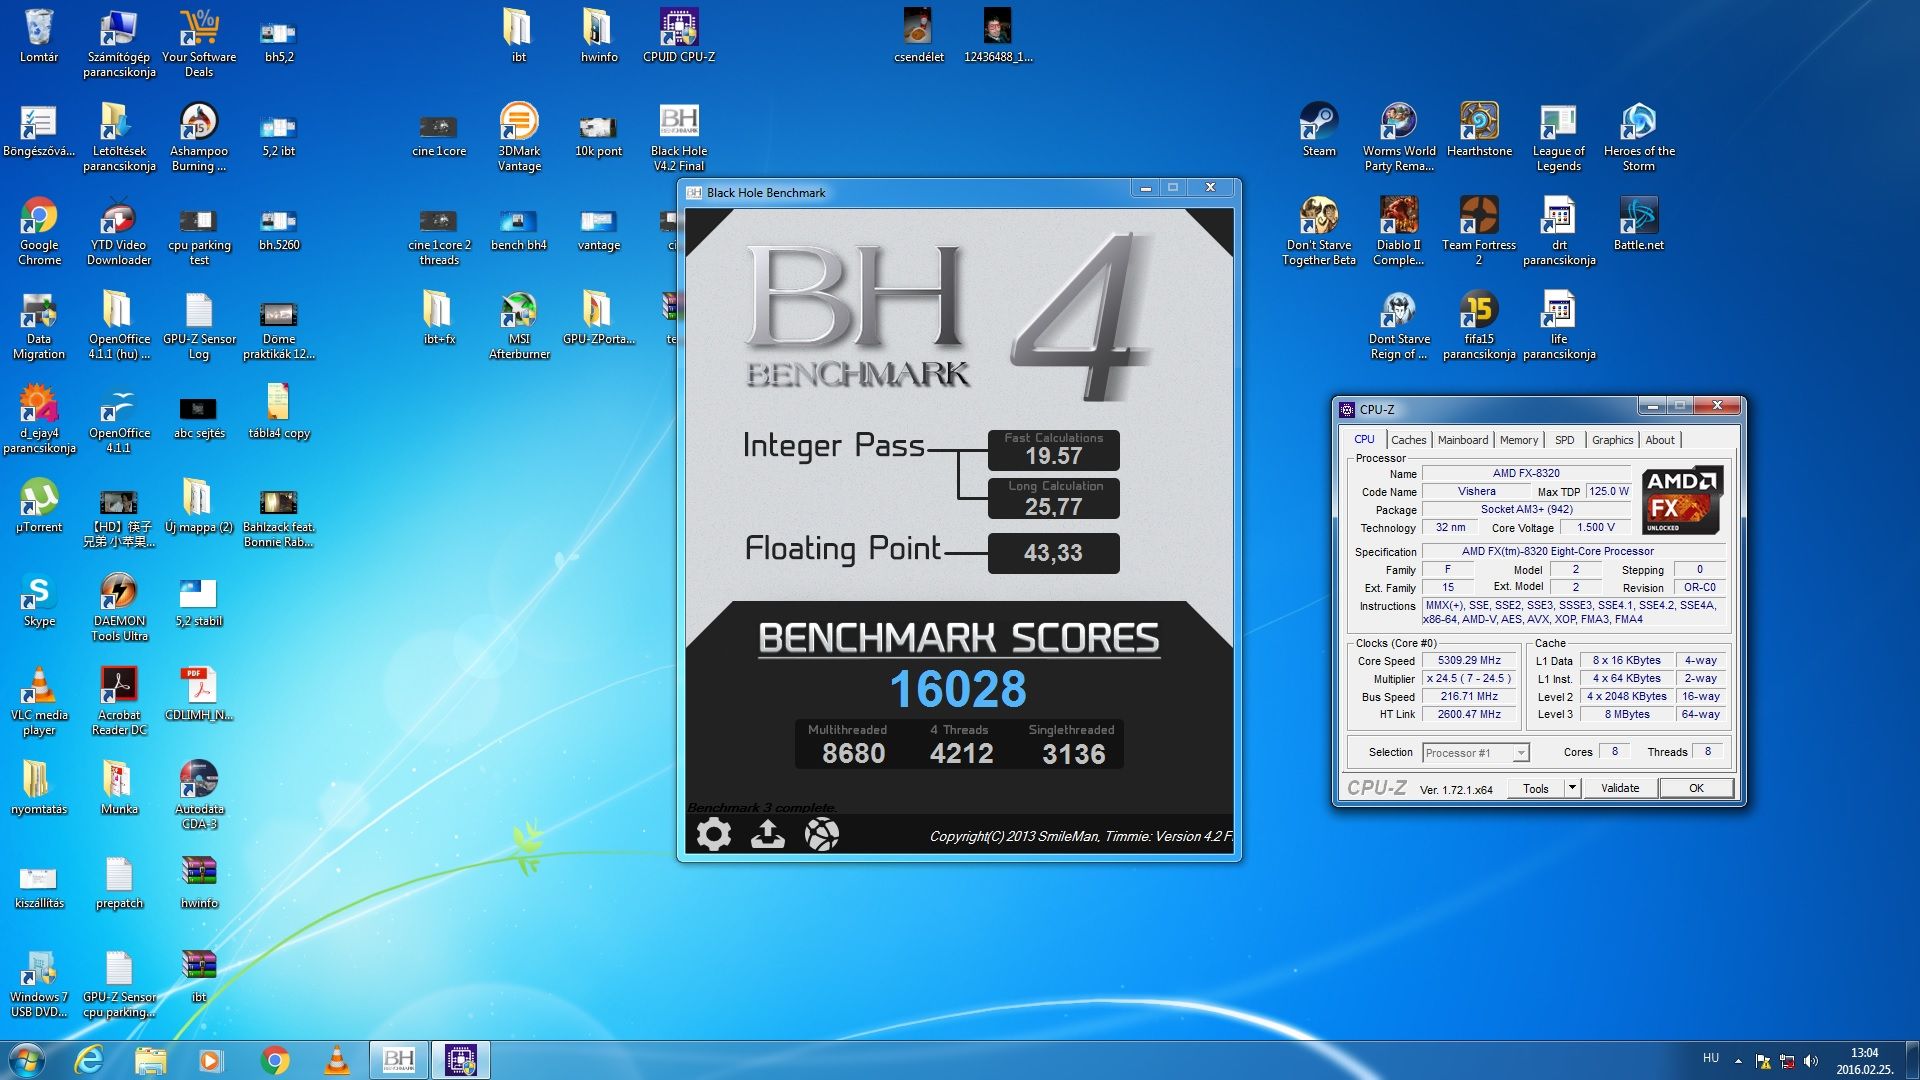Select the Skype desktop icon
Image resolution: width=1920 pixels, height=1080 pixels.
(x=39, y=599)
